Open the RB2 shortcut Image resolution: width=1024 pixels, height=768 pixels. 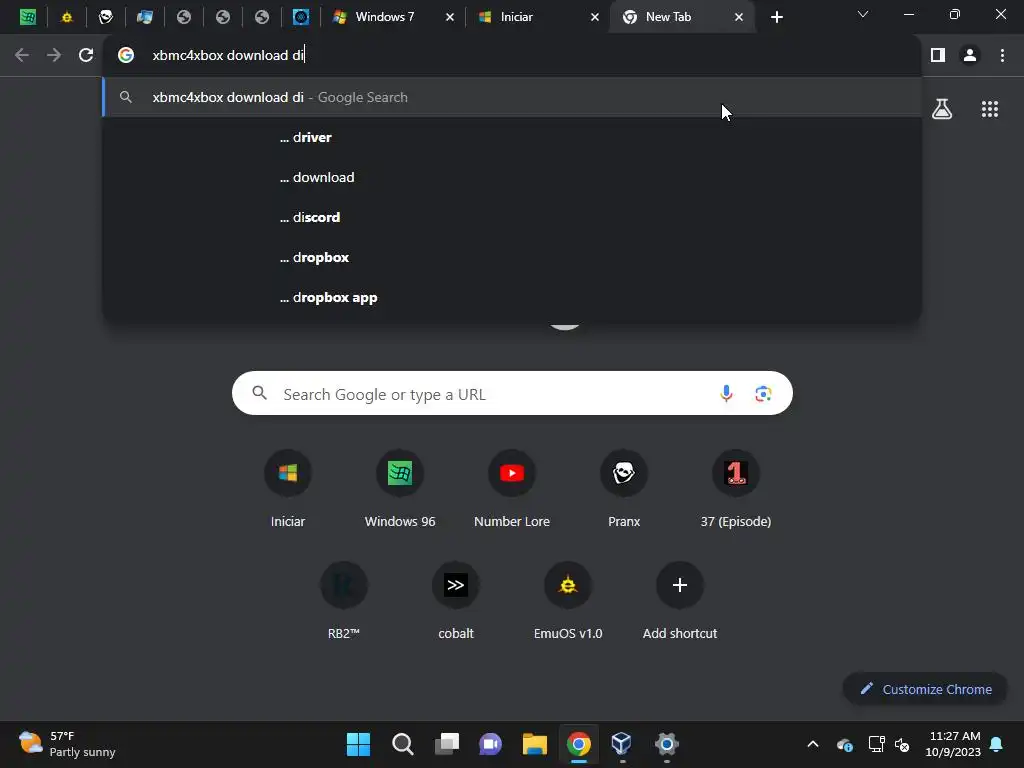[344, 600]
